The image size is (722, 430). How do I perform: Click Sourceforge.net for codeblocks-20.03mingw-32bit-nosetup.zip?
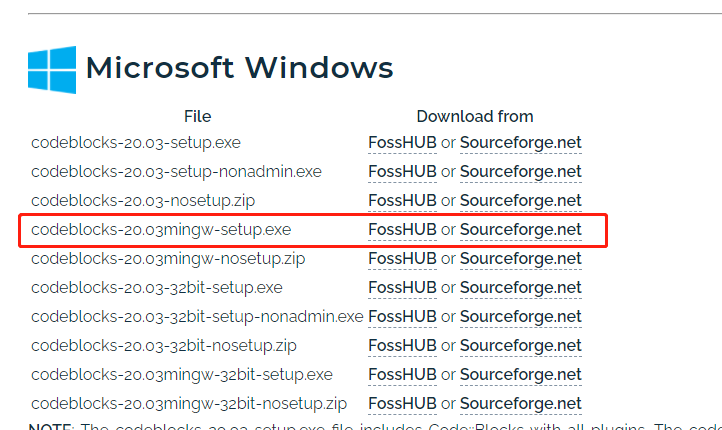coord(520,404)
